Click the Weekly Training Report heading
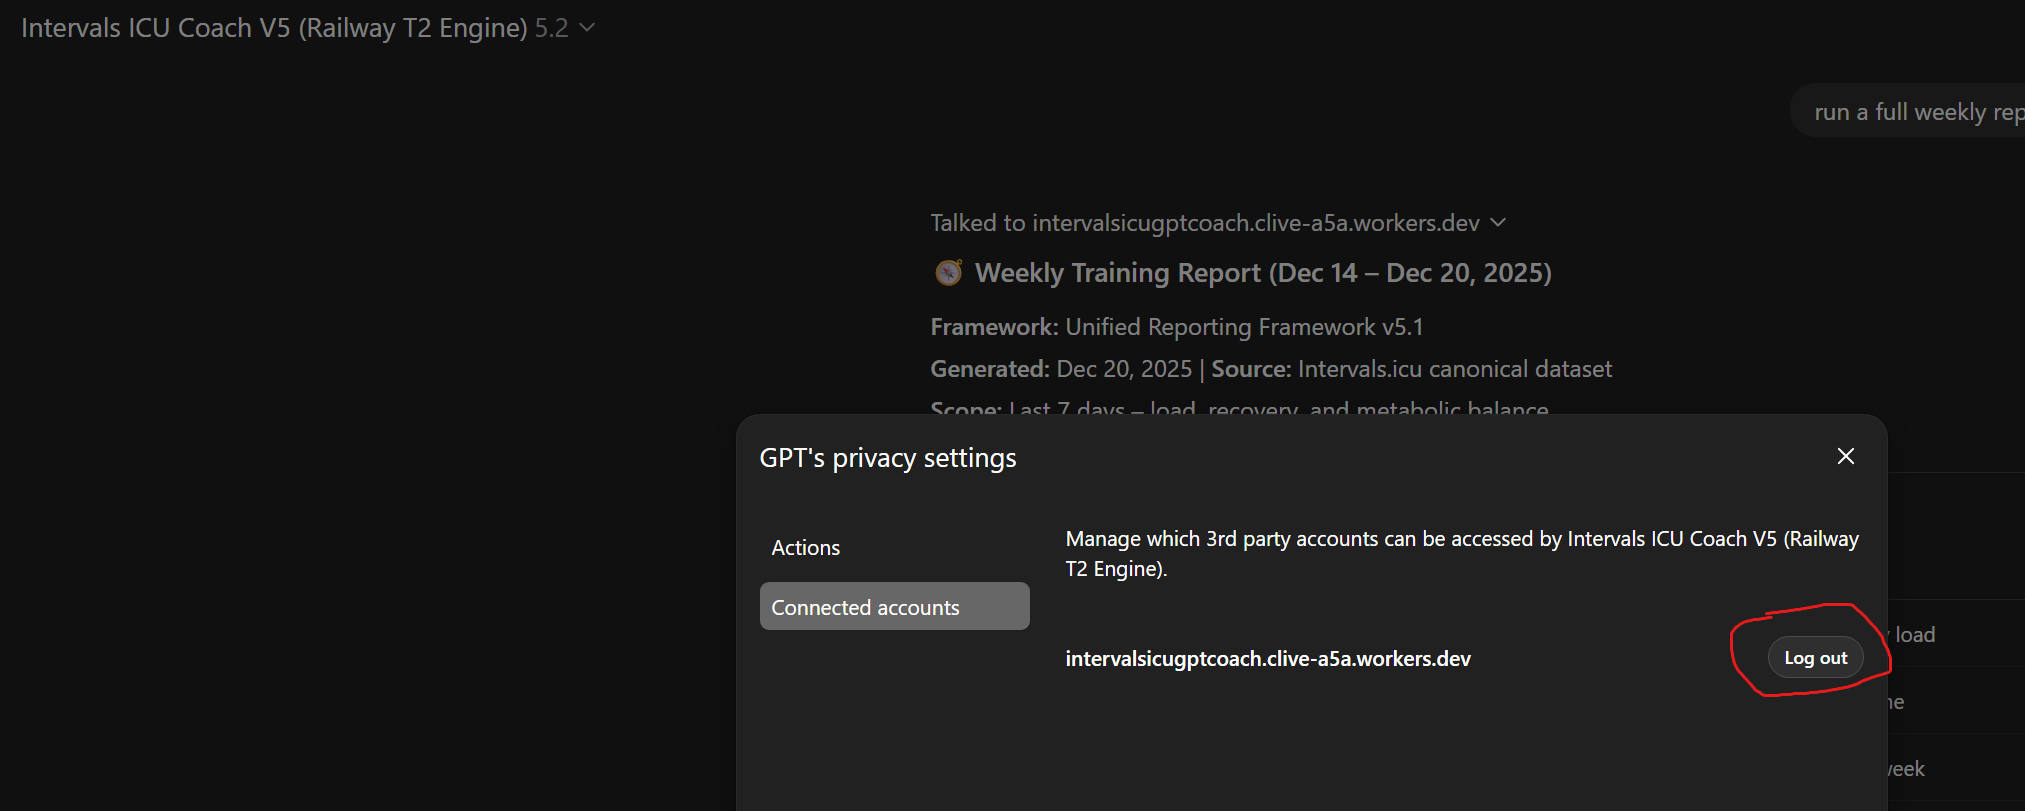 (x=1262, y=273)
